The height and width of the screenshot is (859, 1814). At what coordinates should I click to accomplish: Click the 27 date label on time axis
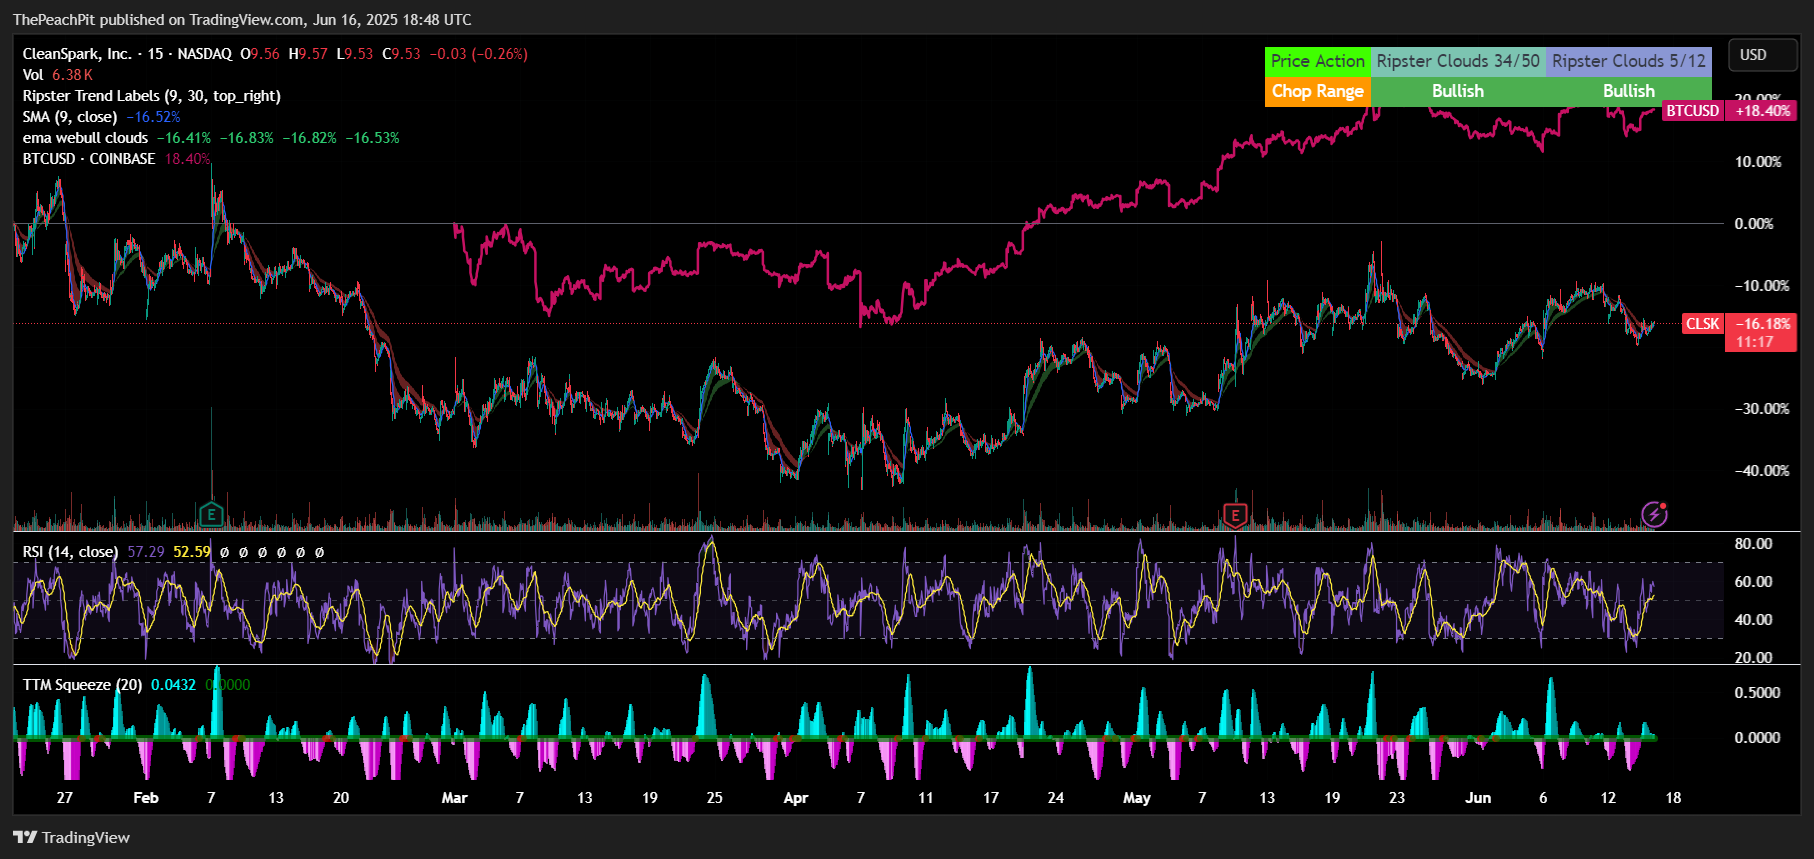coord(65,798)
